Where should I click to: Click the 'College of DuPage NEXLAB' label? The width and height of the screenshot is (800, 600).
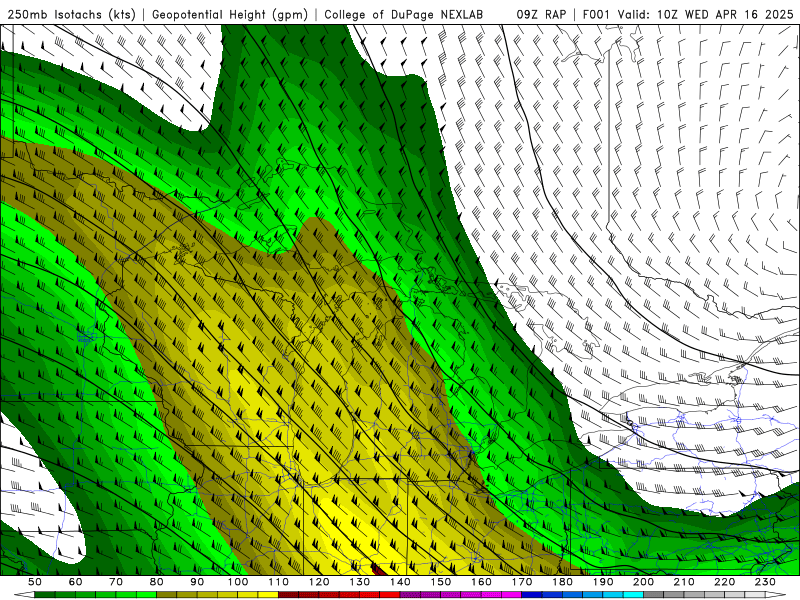404,14
